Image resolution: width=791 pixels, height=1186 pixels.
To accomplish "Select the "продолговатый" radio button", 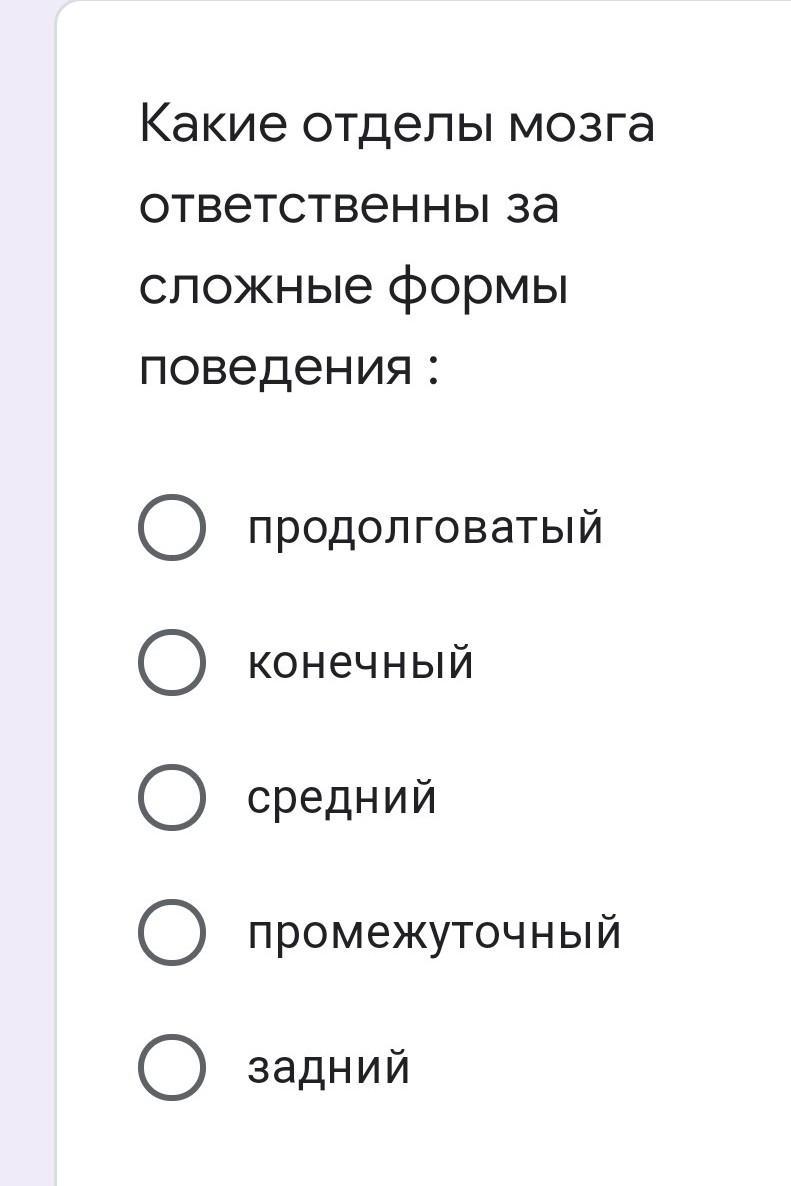I will pos(172,527).
